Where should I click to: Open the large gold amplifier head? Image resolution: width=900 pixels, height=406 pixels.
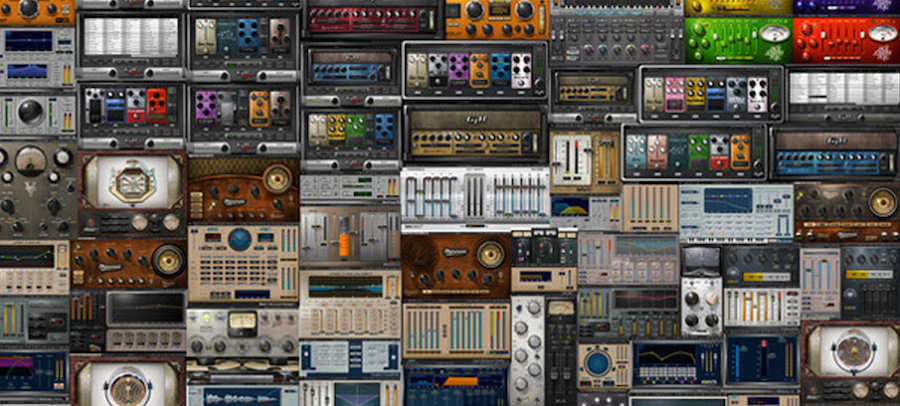(475, 136)
